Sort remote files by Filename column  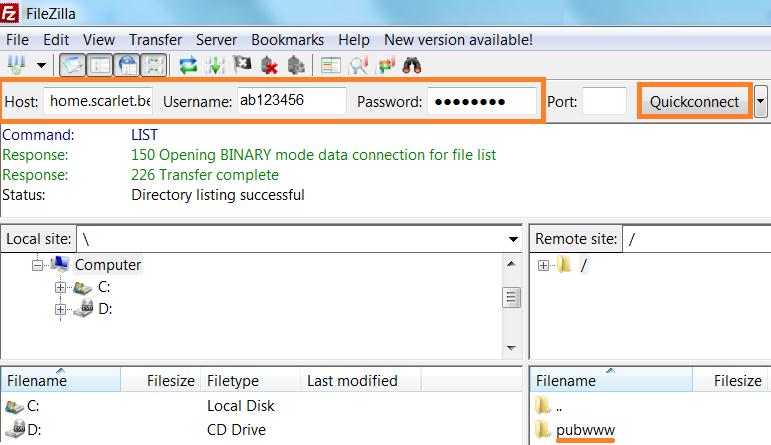[x=611, y=380]
